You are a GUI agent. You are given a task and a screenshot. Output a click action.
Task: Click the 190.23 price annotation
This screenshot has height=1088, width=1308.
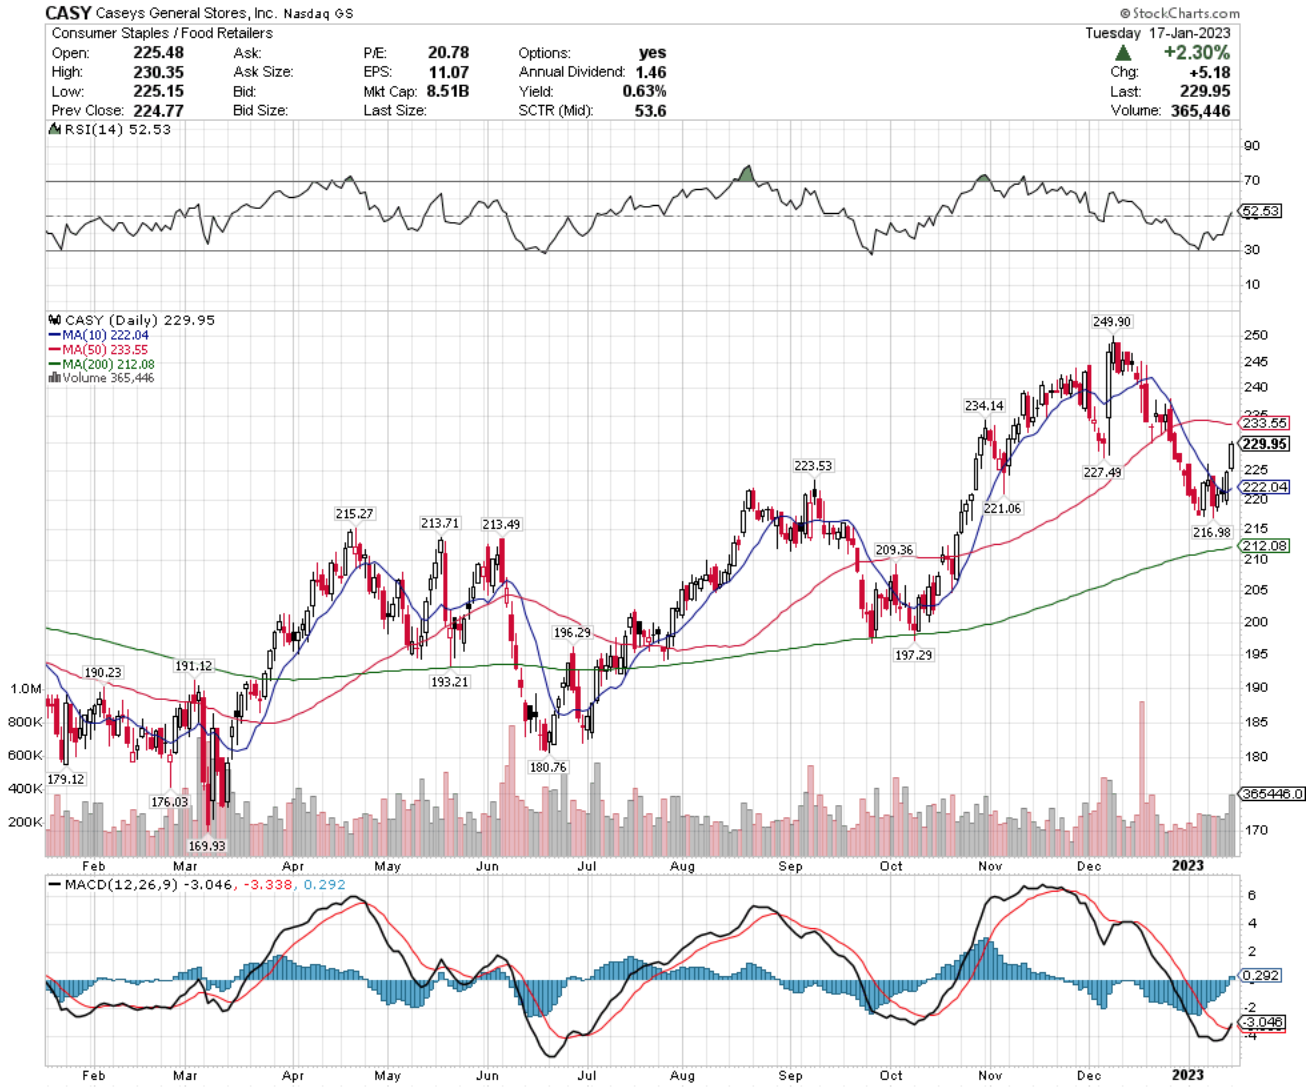102,673
